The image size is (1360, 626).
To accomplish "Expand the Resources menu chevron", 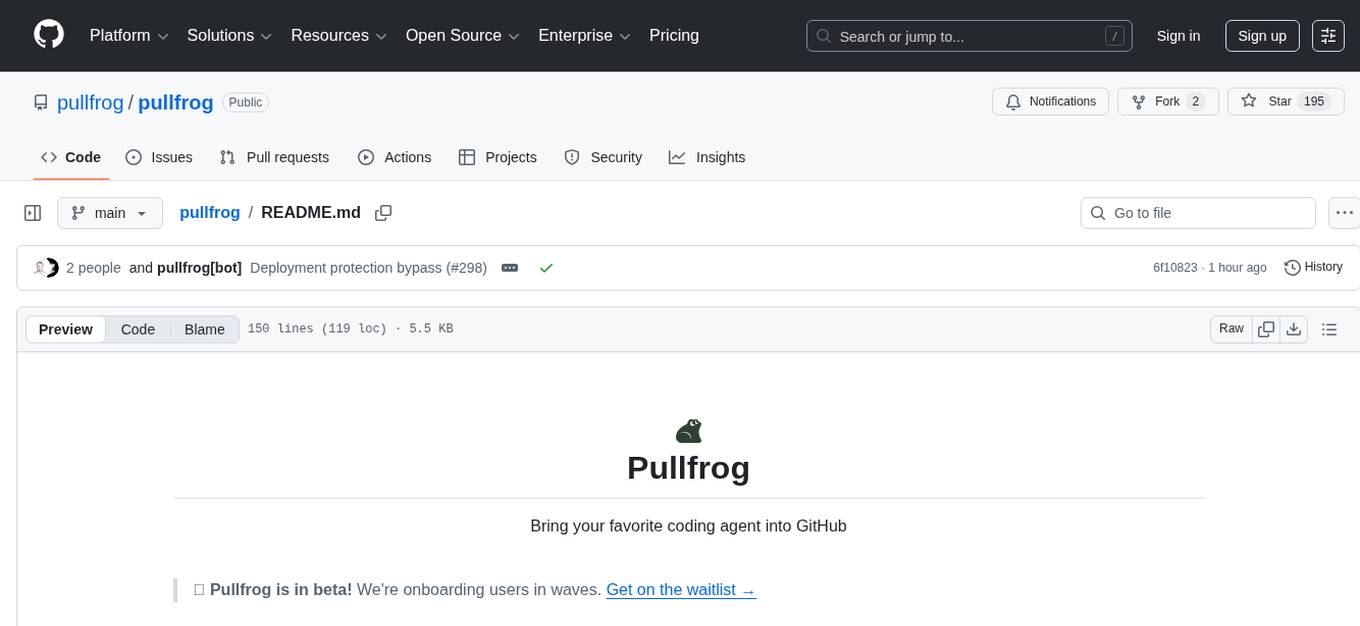I will pos(382,36).
